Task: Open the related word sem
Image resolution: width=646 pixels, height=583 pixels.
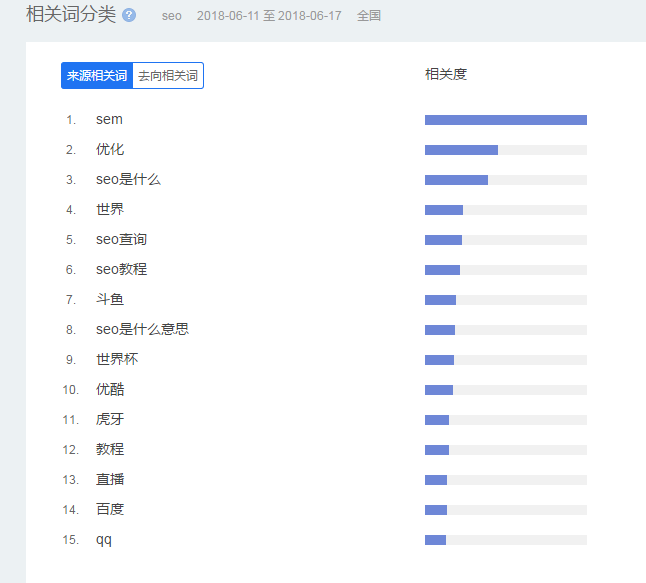Action: tap(109, 119)
